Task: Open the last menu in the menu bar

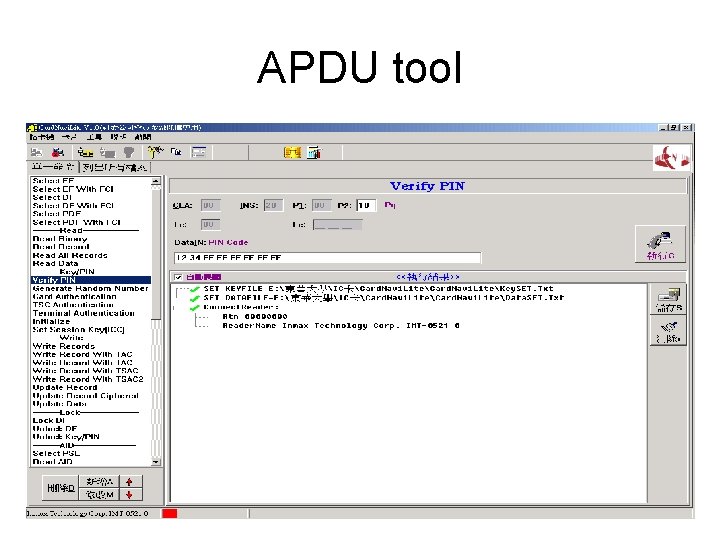Action: 143,137
